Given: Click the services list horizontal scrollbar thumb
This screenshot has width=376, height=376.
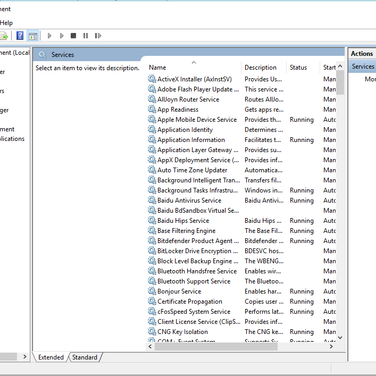Looking at the screenshot, I should (x=216, y=347).
